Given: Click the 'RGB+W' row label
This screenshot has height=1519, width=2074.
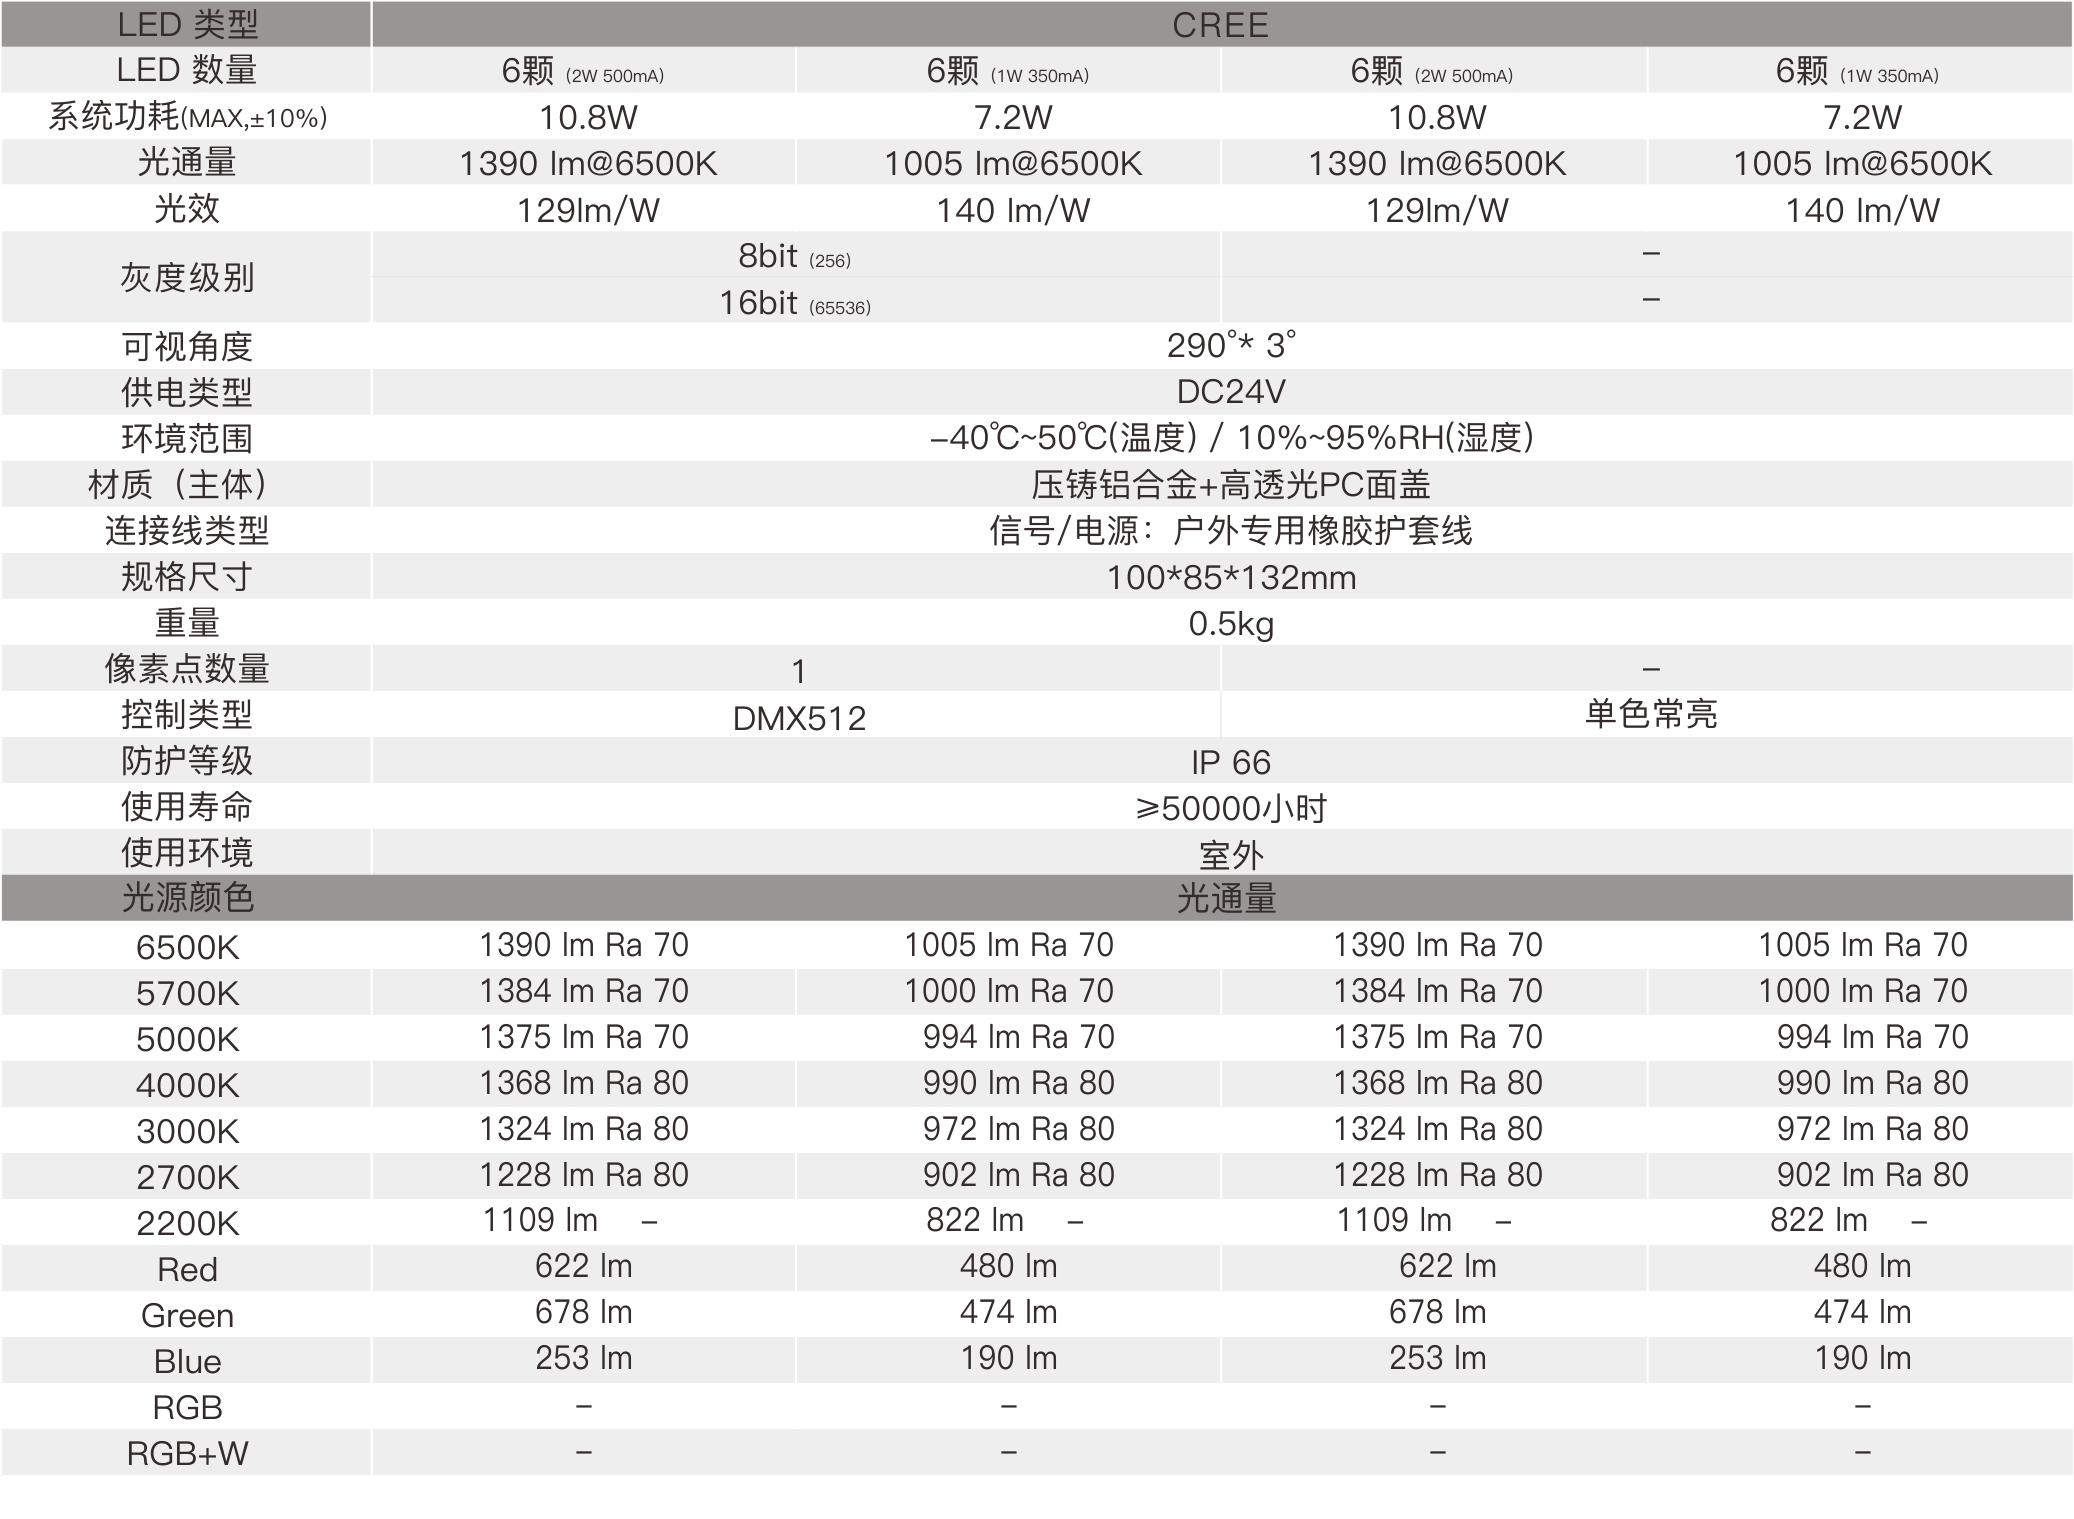Looking at the screenshot, I should 187,1452.
